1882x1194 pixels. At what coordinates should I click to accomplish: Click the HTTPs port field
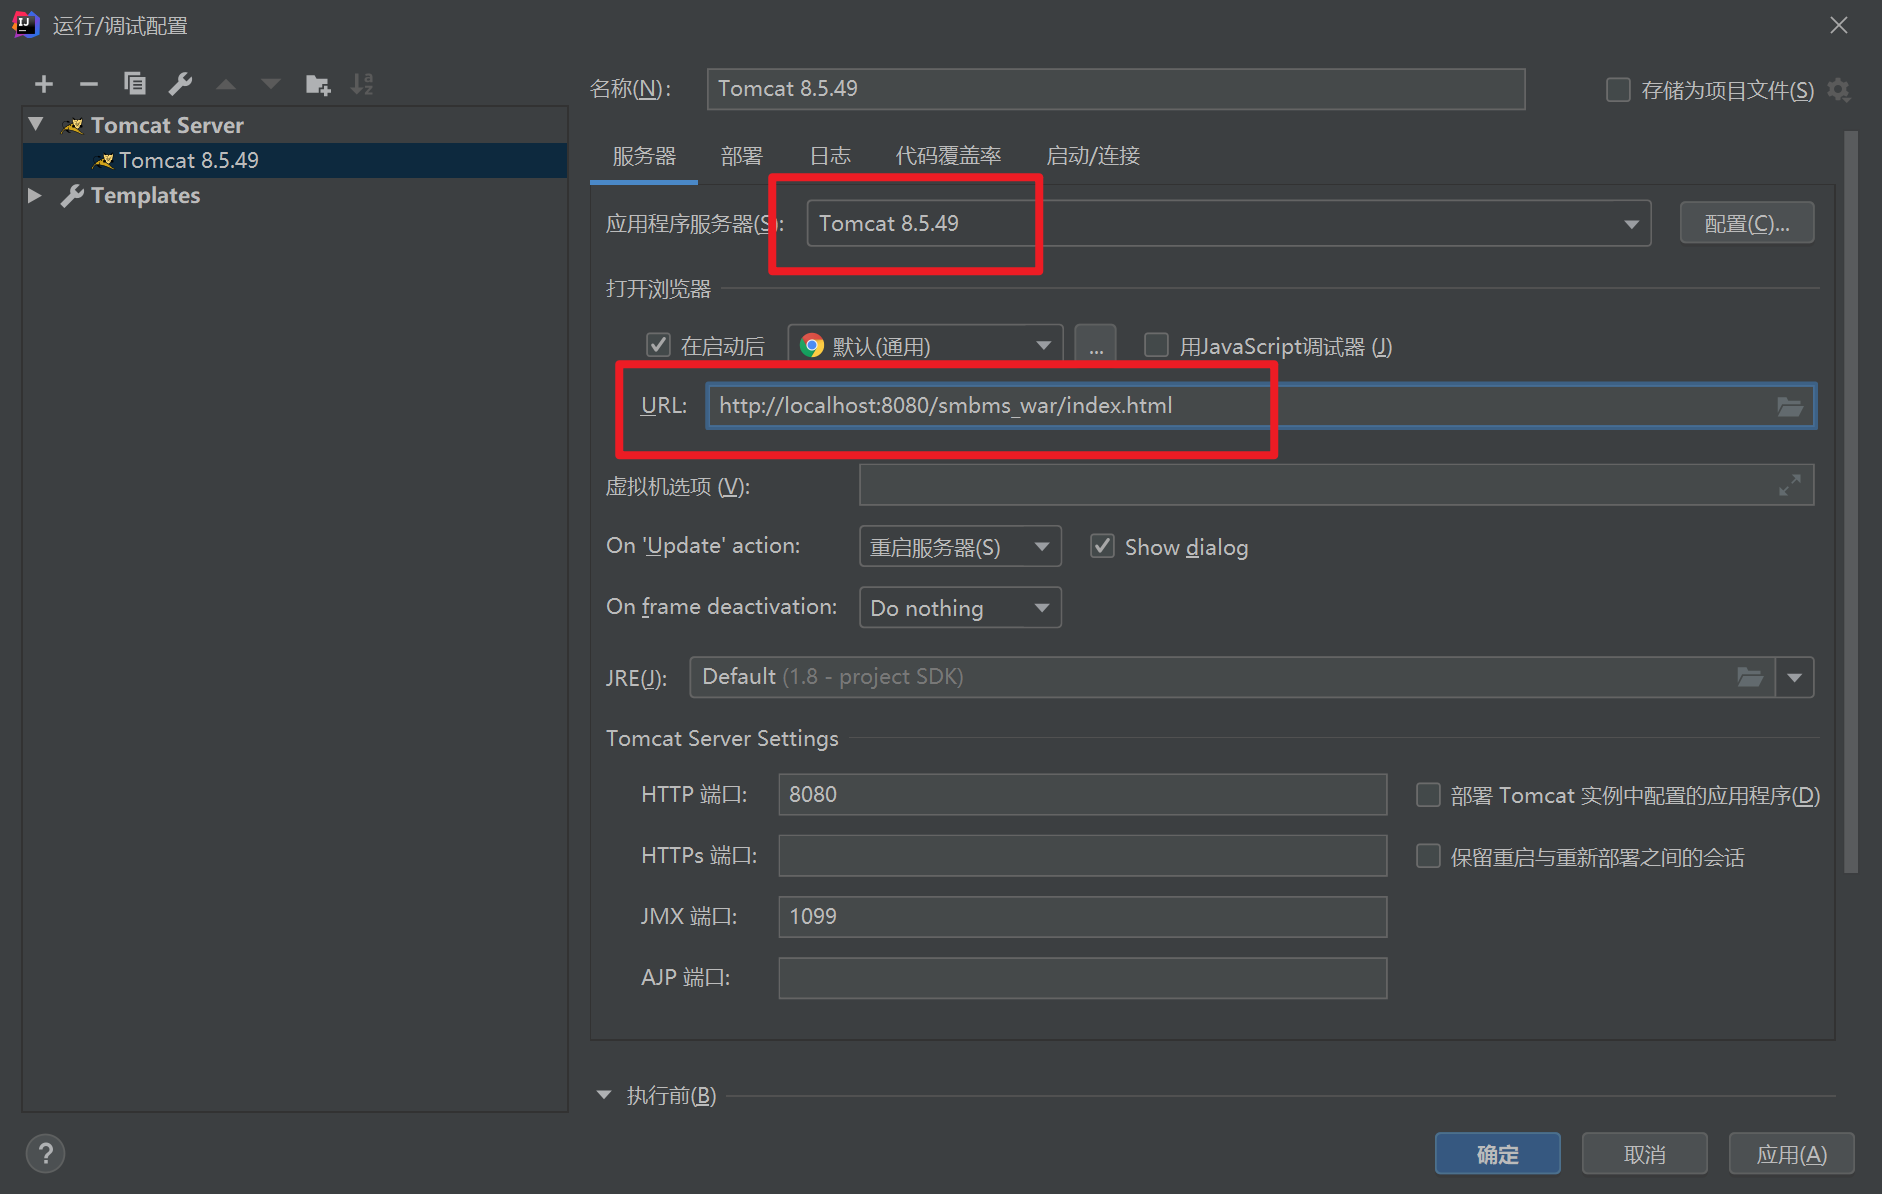pyautogui.click(x=1082, y=855)
